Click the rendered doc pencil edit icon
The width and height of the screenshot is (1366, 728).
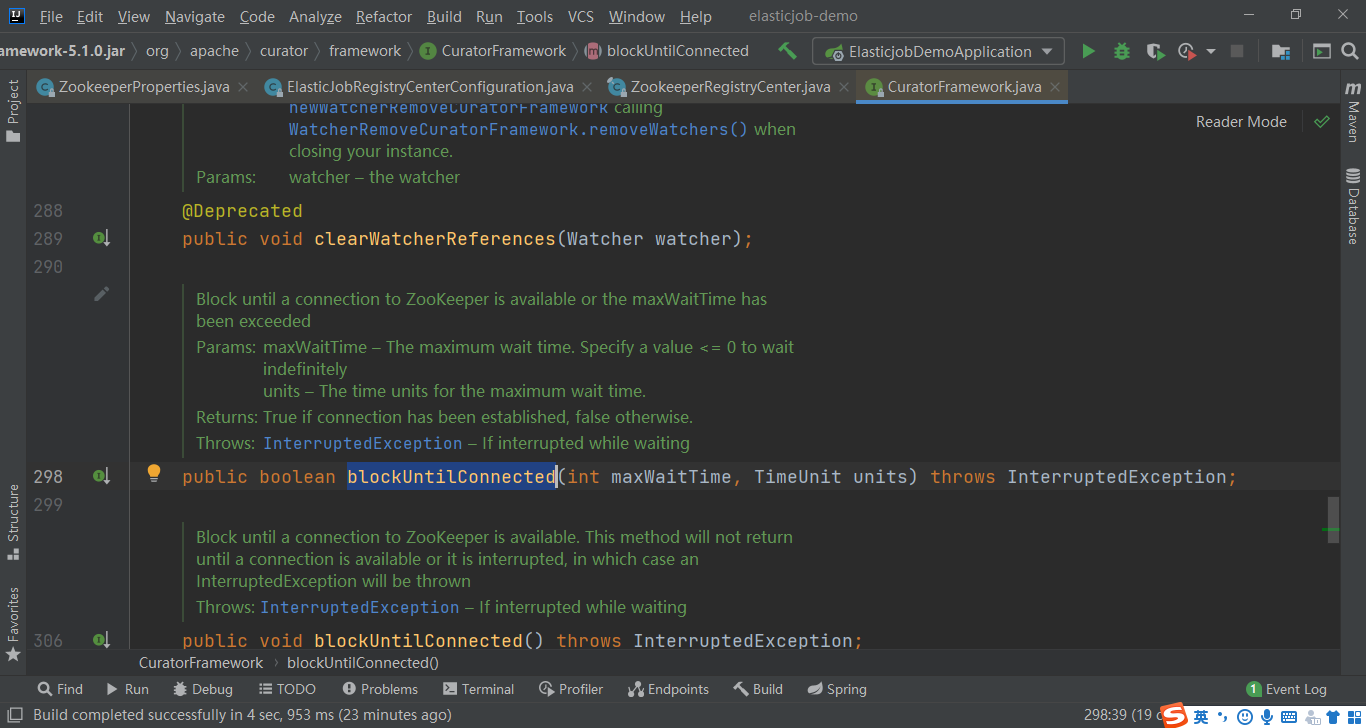[102, 294]
